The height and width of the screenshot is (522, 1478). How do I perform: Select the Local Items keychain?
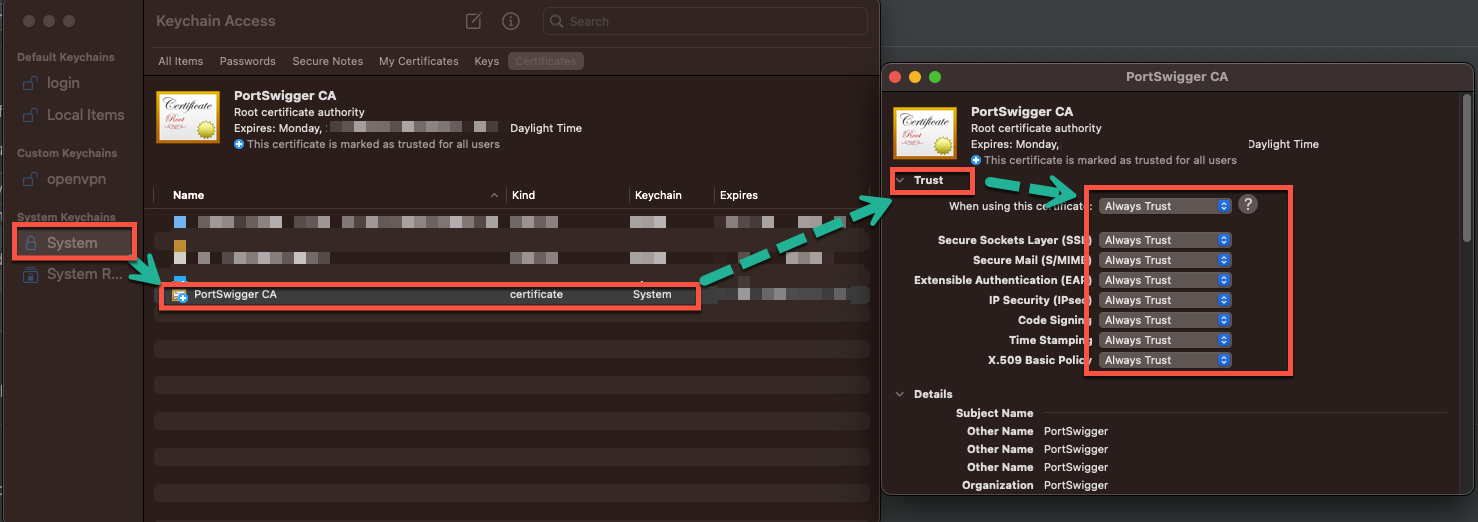coord(86,115)
